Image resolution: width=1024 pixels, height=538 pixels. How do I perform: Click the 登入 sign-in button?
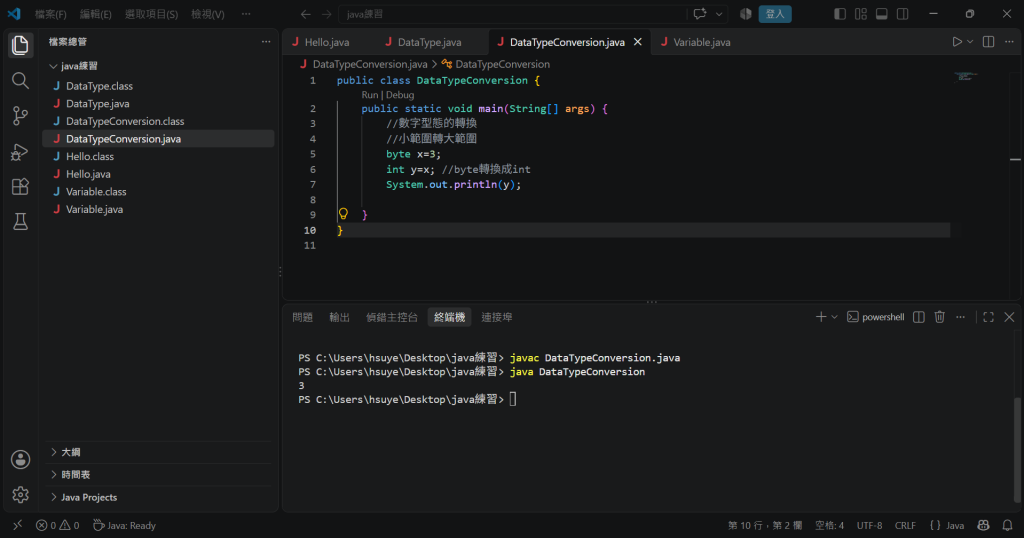click(x=775, y=14)
